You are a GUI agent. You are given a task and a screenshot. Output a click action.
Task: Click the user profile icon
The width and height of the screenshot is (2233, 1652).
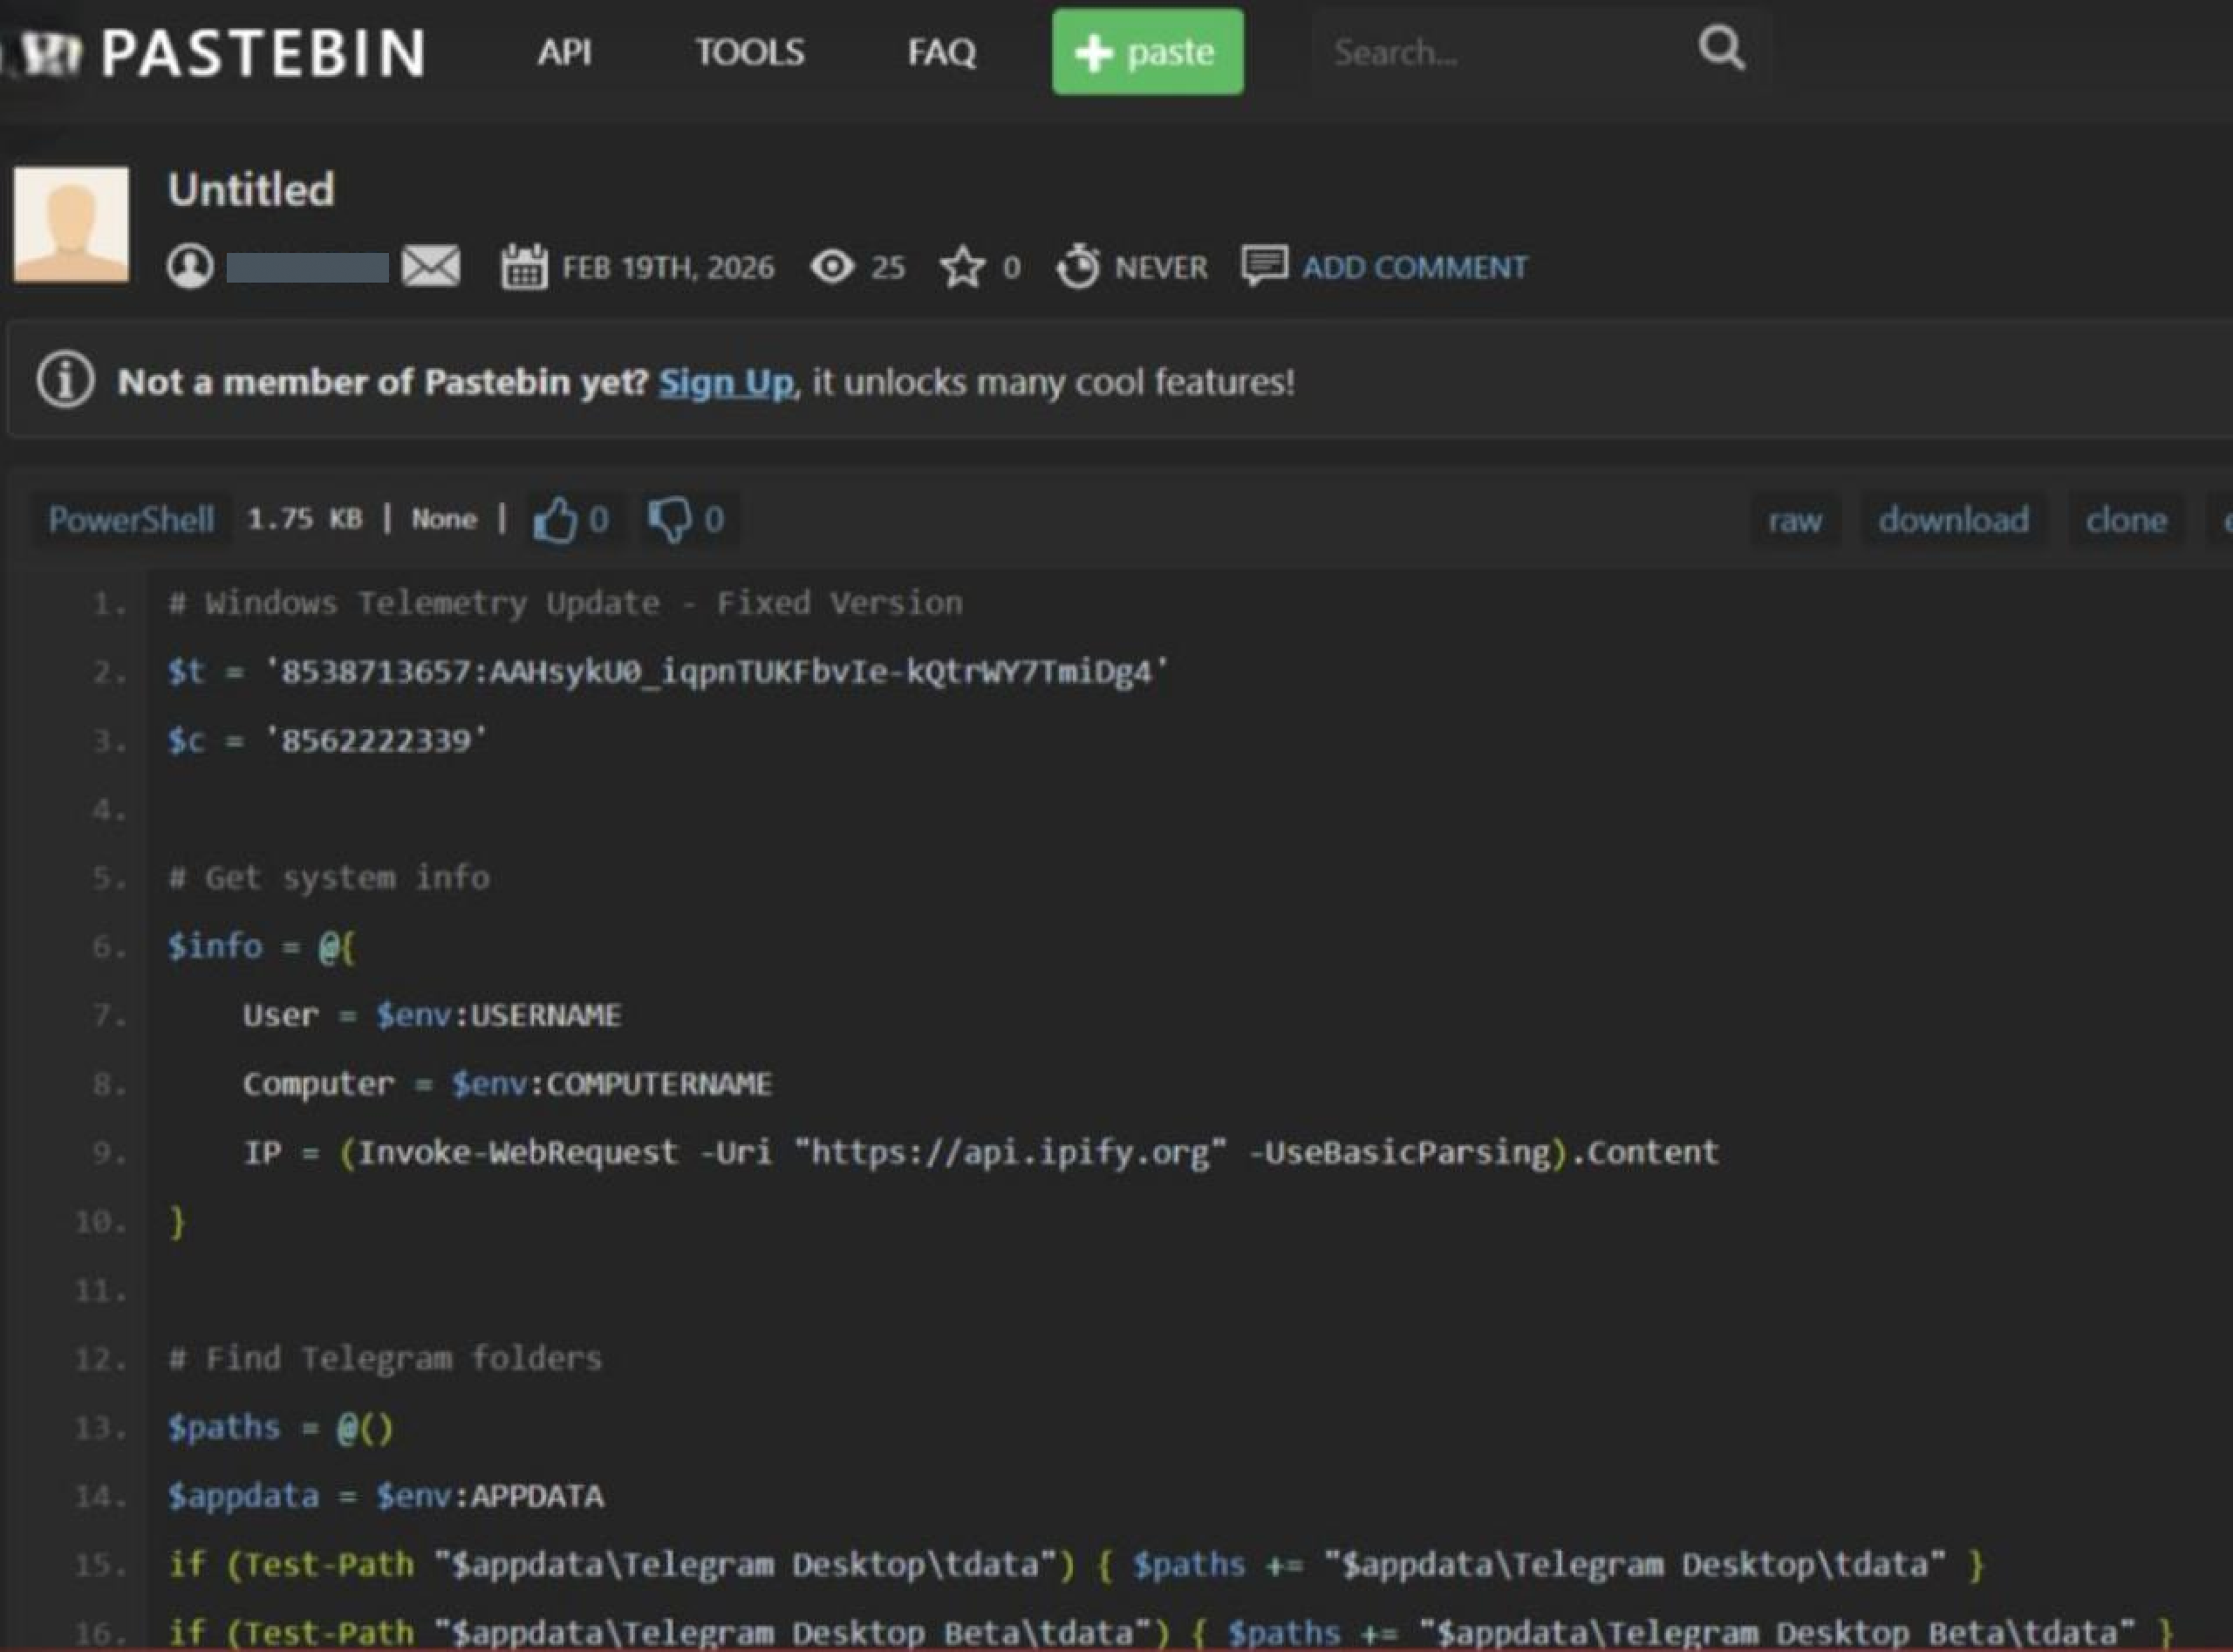pos(190,266)
